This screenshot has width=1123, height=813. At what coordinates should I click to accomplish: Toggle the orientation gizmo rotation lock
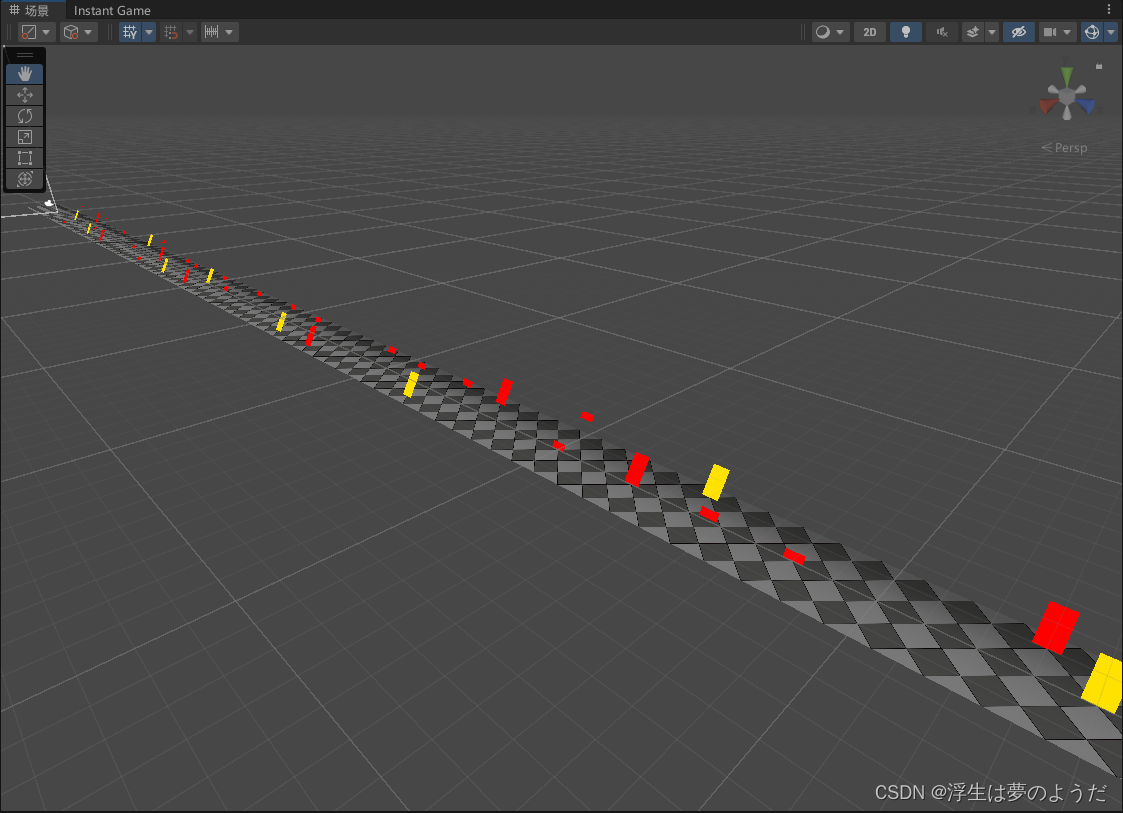point(1099,66)
